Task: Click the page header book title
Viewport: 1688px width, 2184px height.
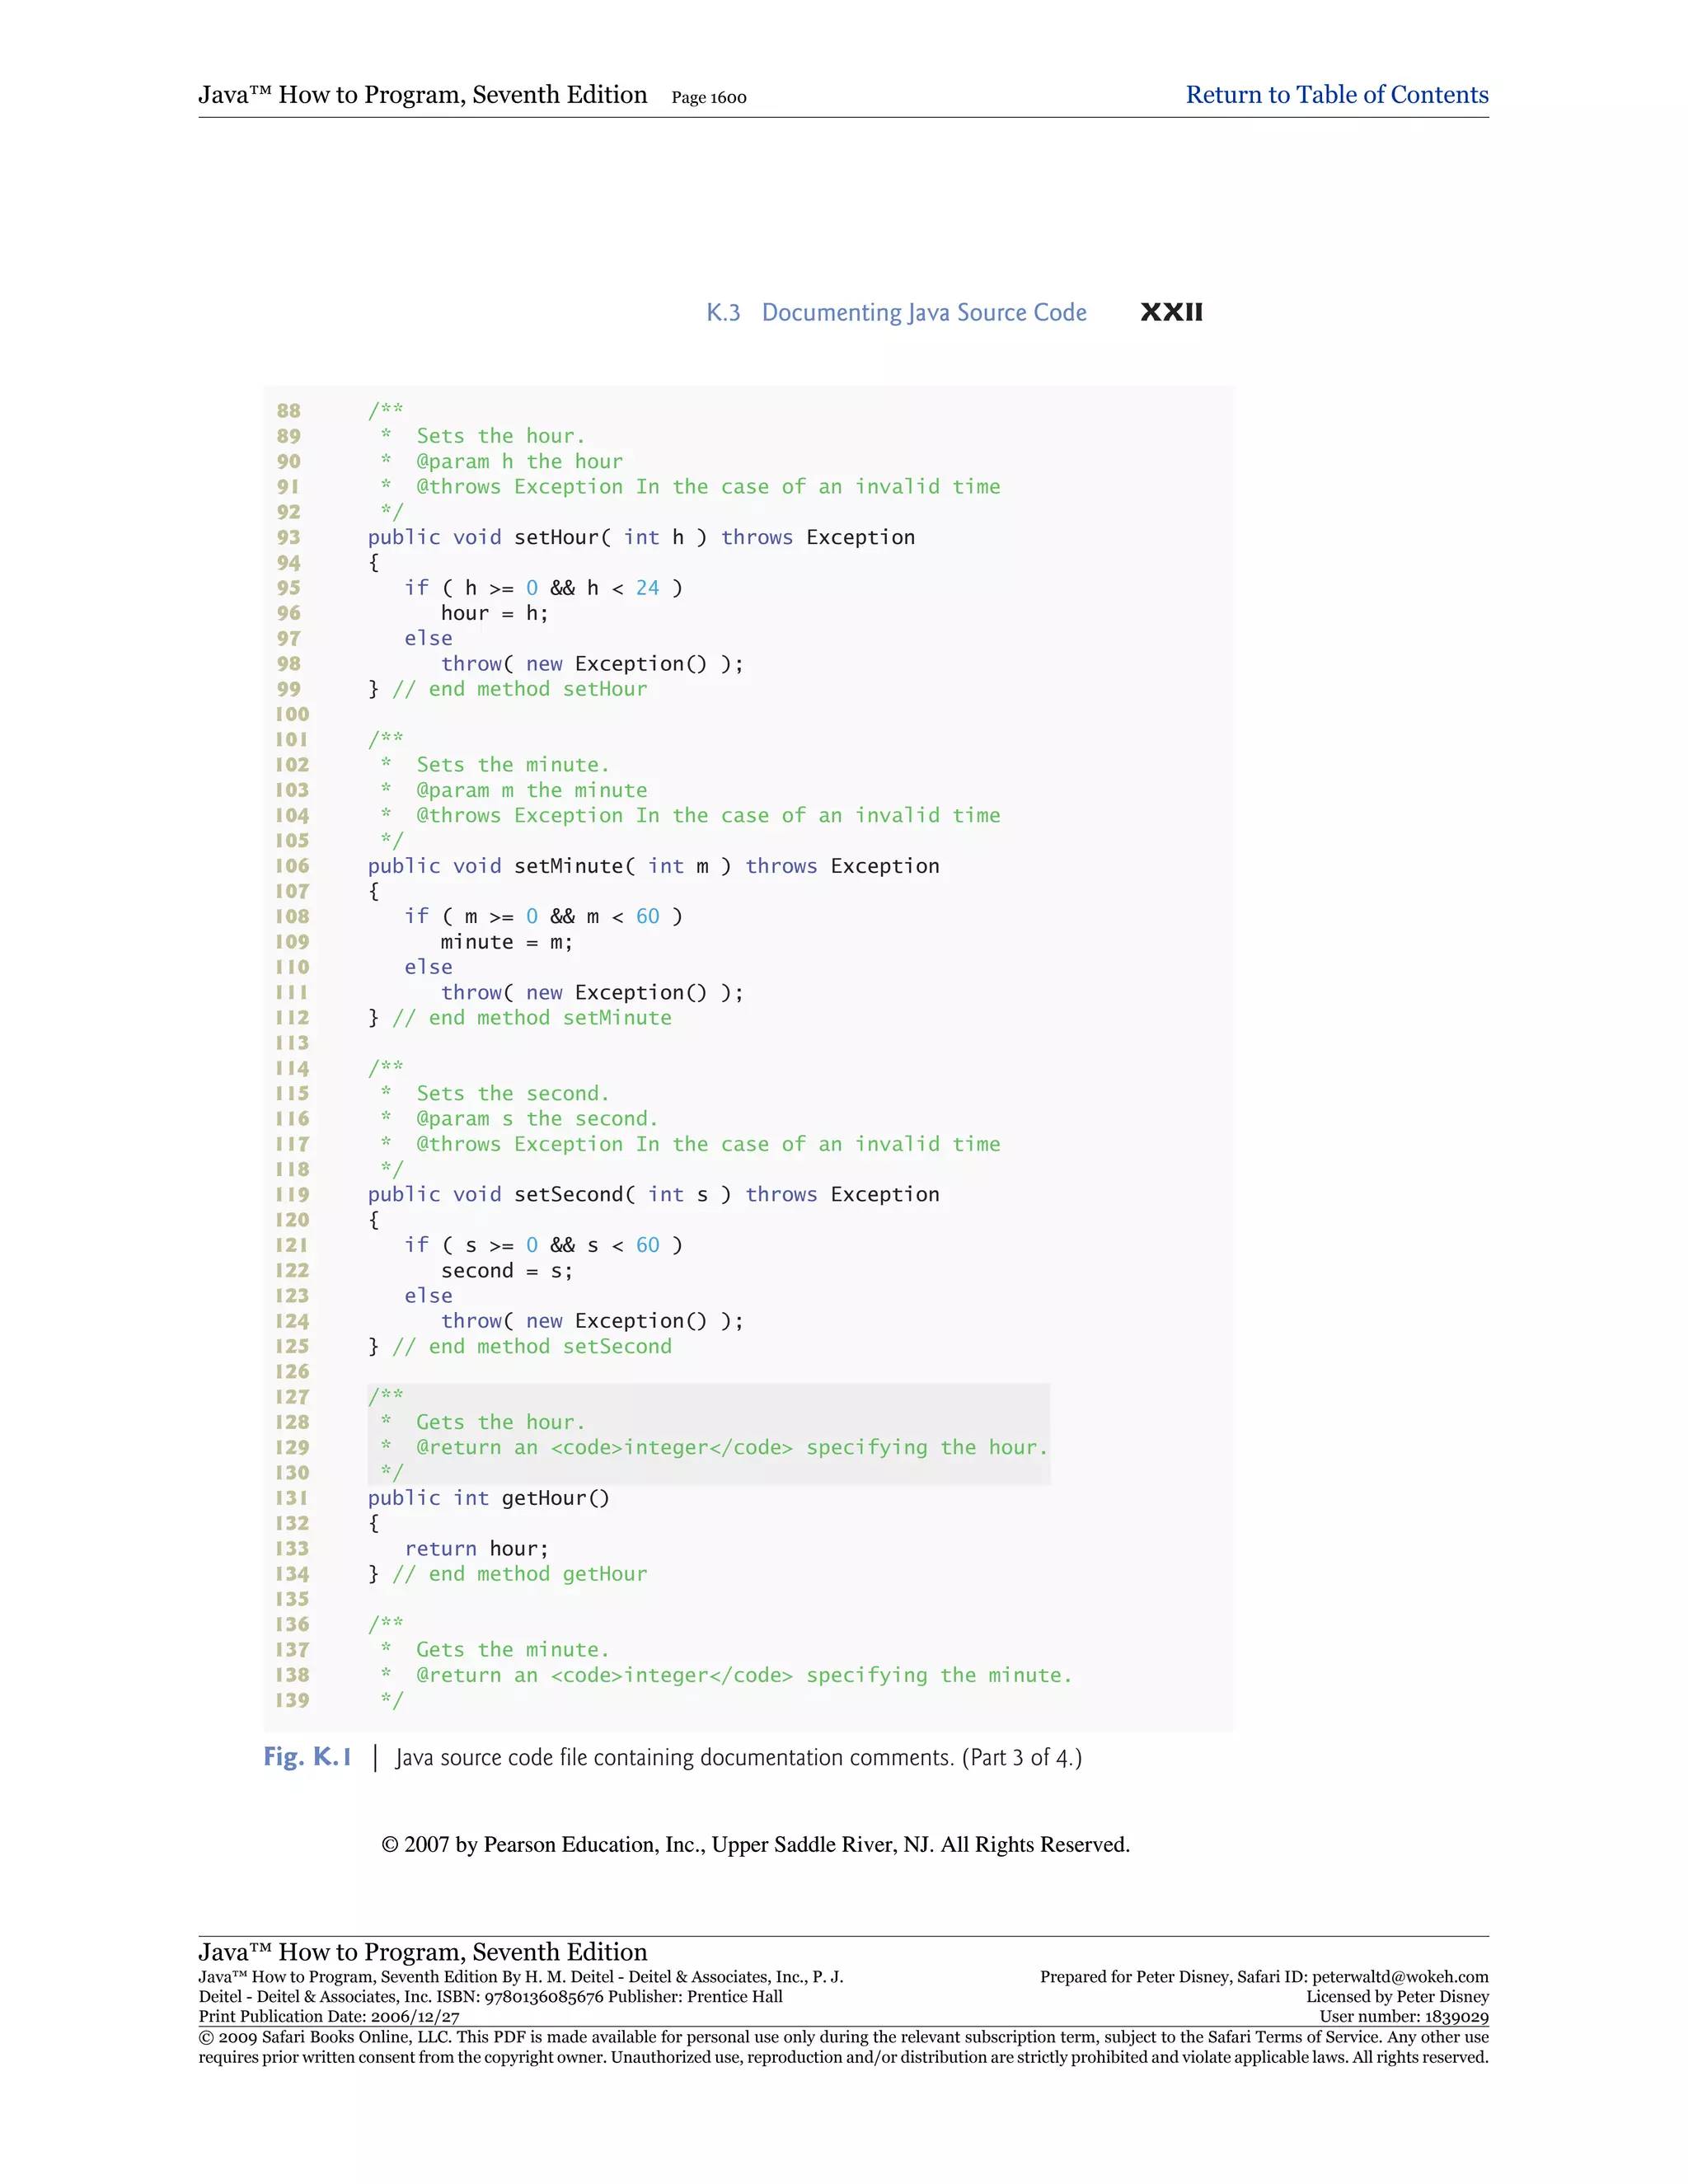Action: [422, 95]
